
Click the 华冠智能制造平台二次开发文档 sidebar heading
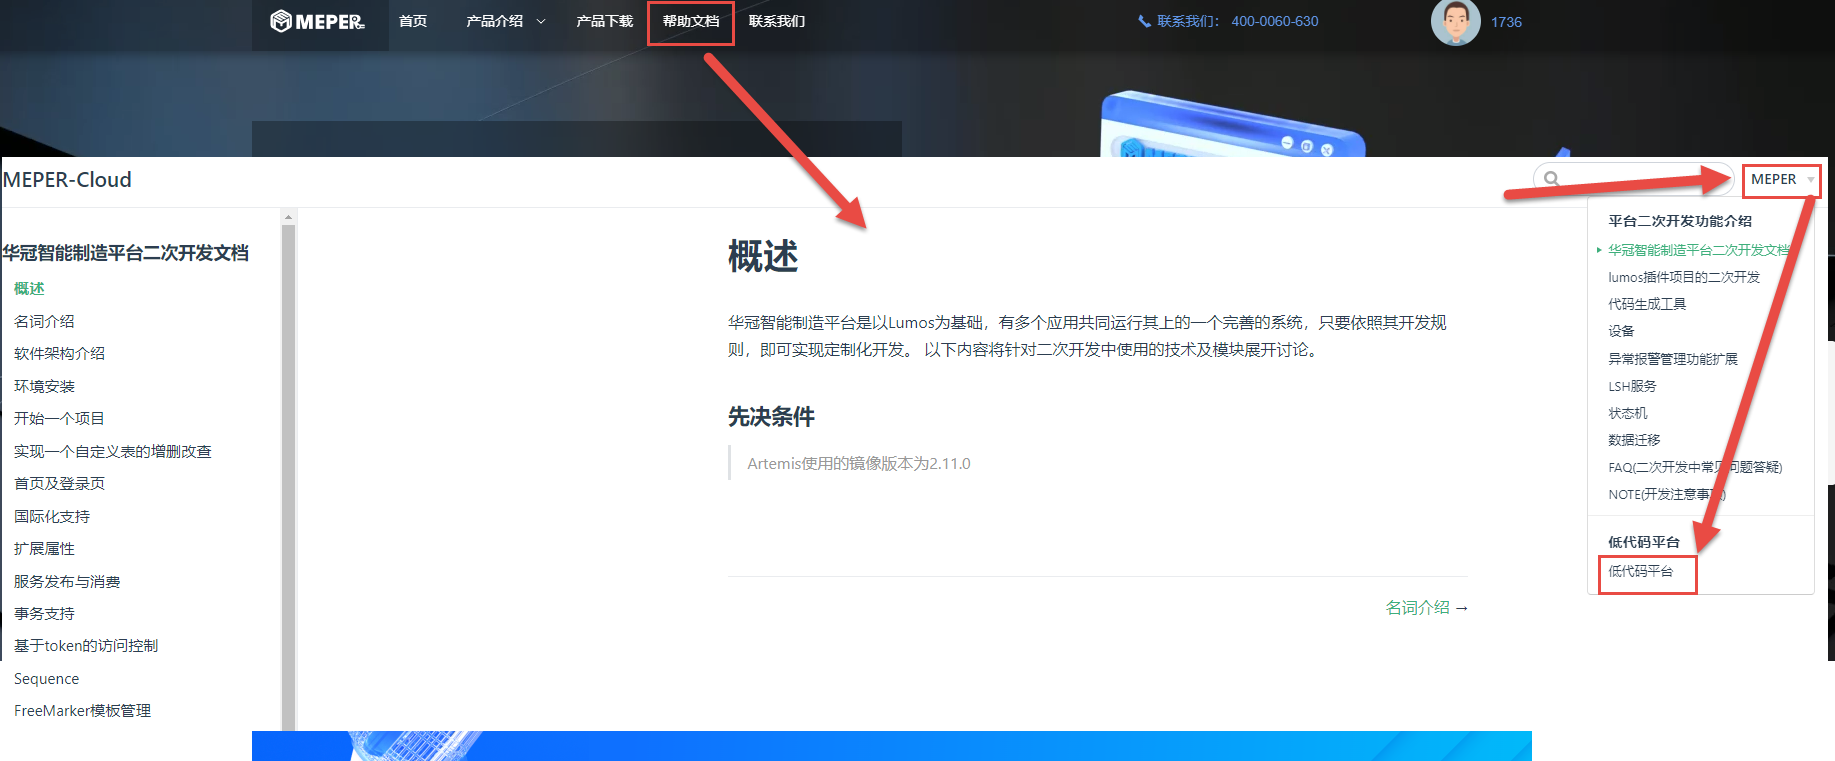click(125, 253)
